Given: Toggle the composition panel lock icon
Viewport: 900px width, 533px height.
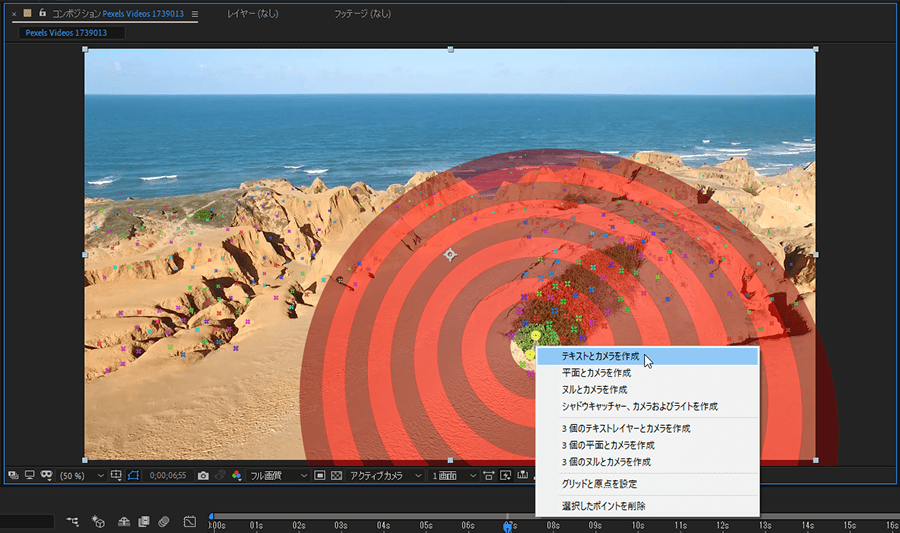Looking at the screenshot, I should click(42, 13).
